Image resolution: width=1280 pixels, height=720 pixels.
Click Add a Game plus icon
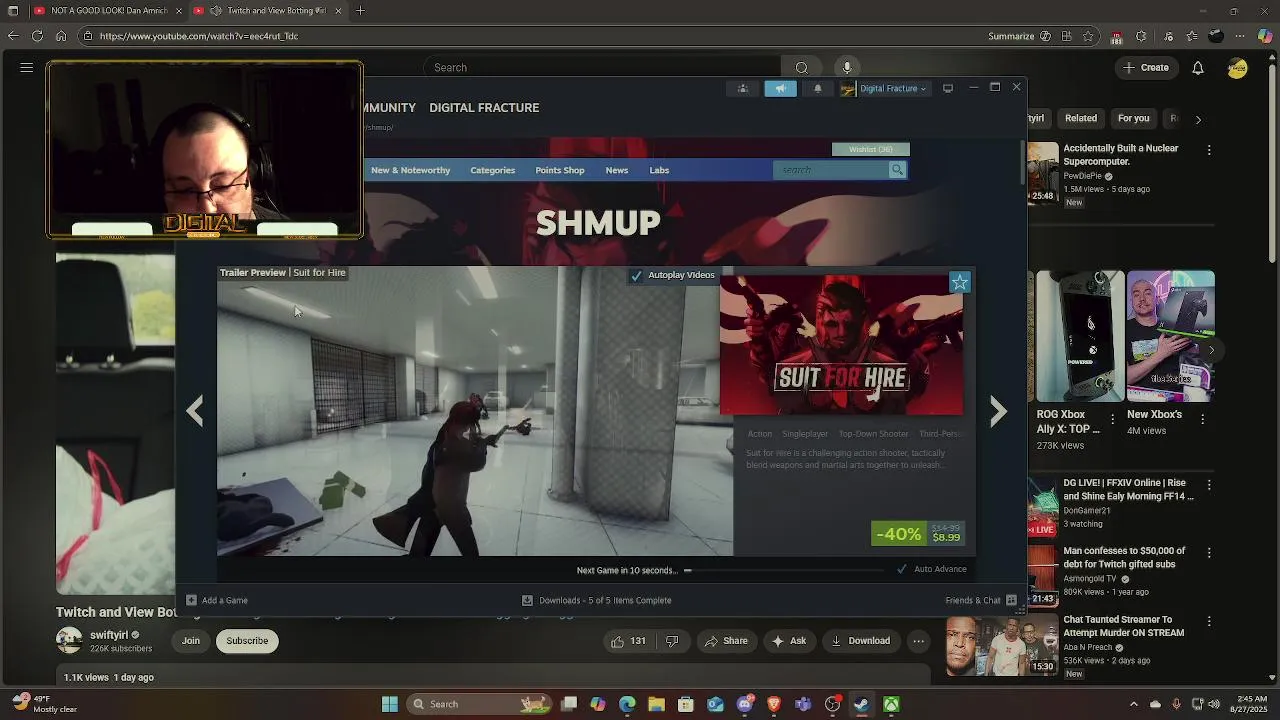[191, 600]
